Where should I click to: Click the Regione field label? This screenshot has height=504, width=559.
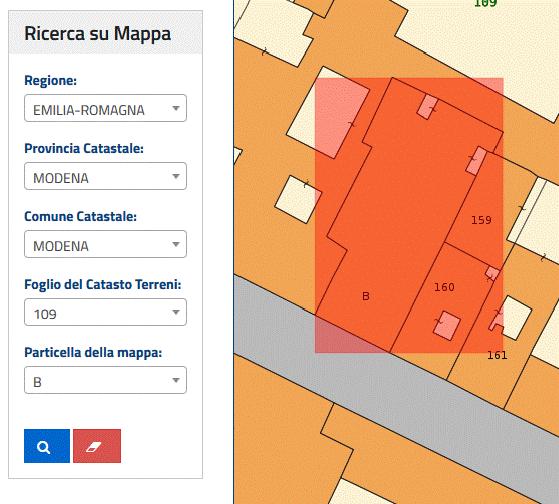51,80
